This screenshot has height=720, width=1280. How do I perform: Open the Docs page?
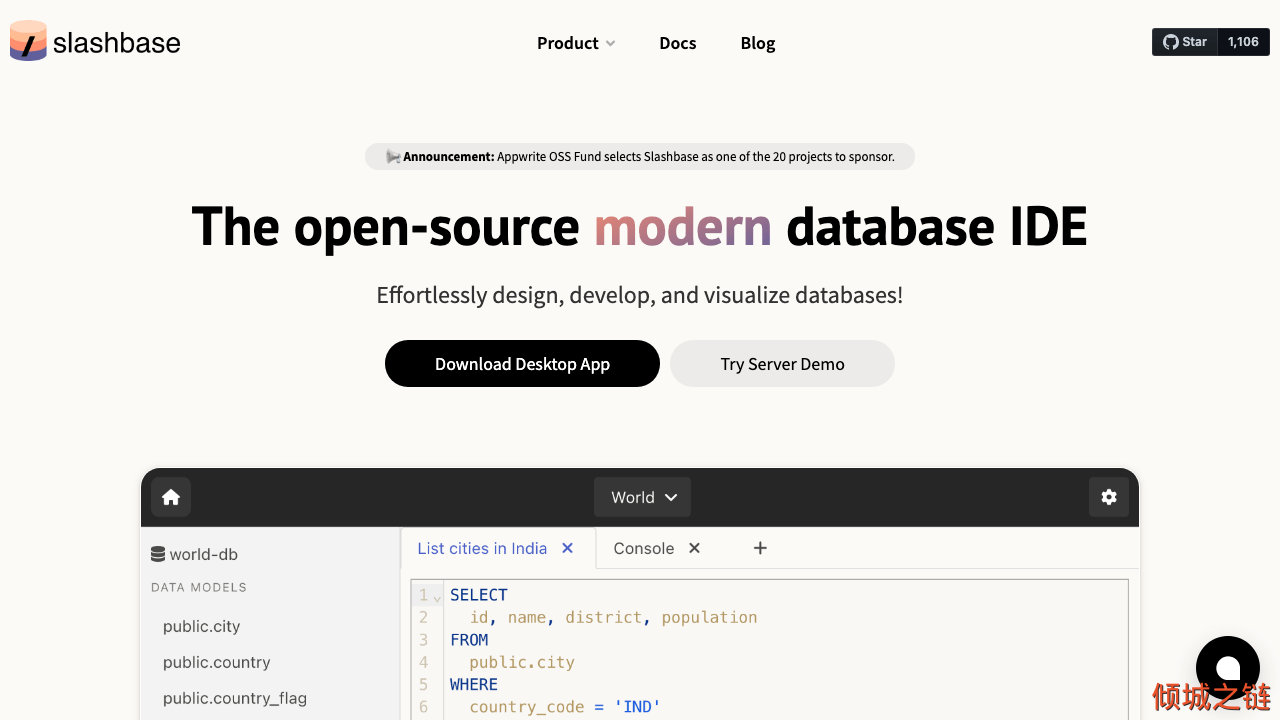point(678,43)
